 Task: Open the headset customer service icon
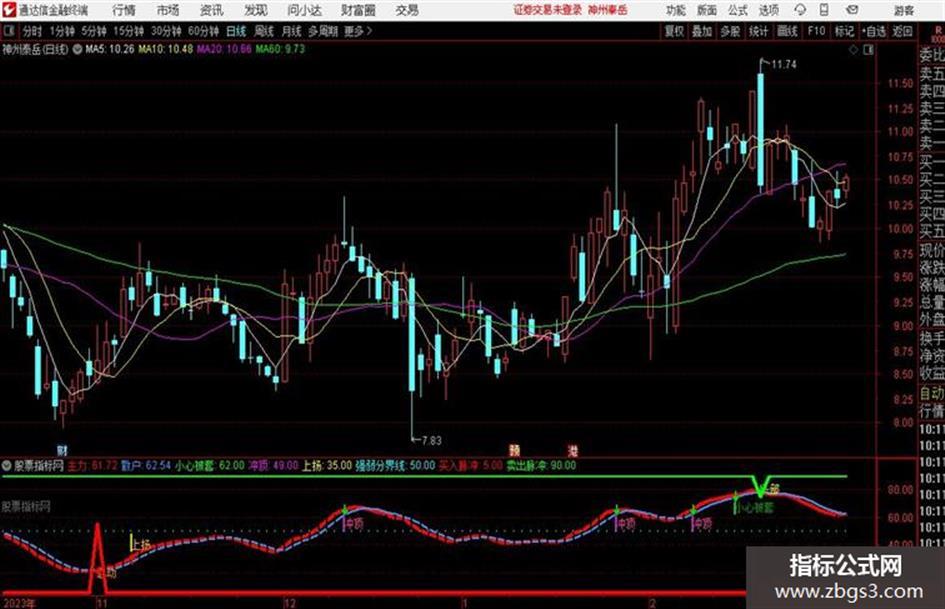pos(800,10)
